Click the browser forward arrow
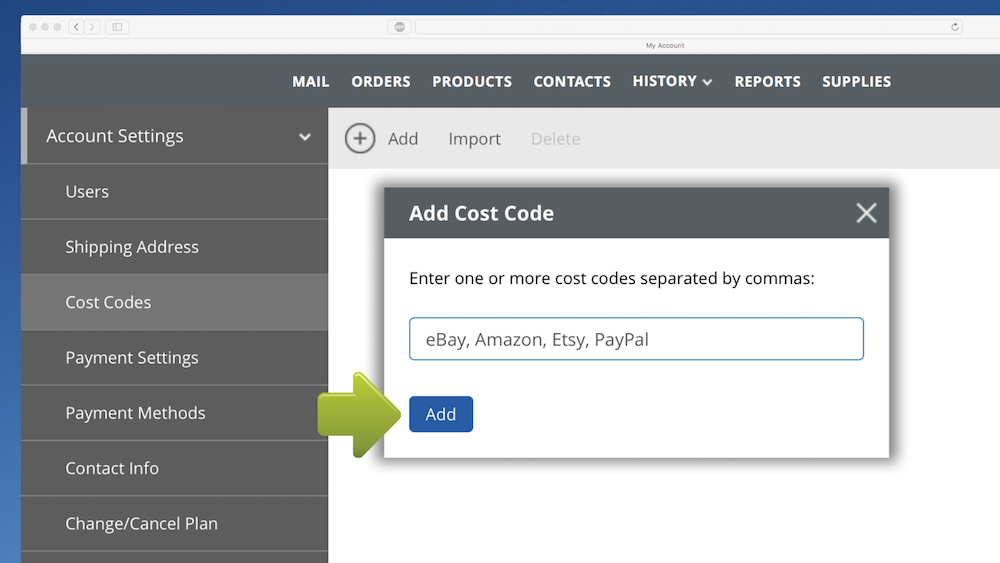Screen dimensions: 1000x563 coord(92,27)
